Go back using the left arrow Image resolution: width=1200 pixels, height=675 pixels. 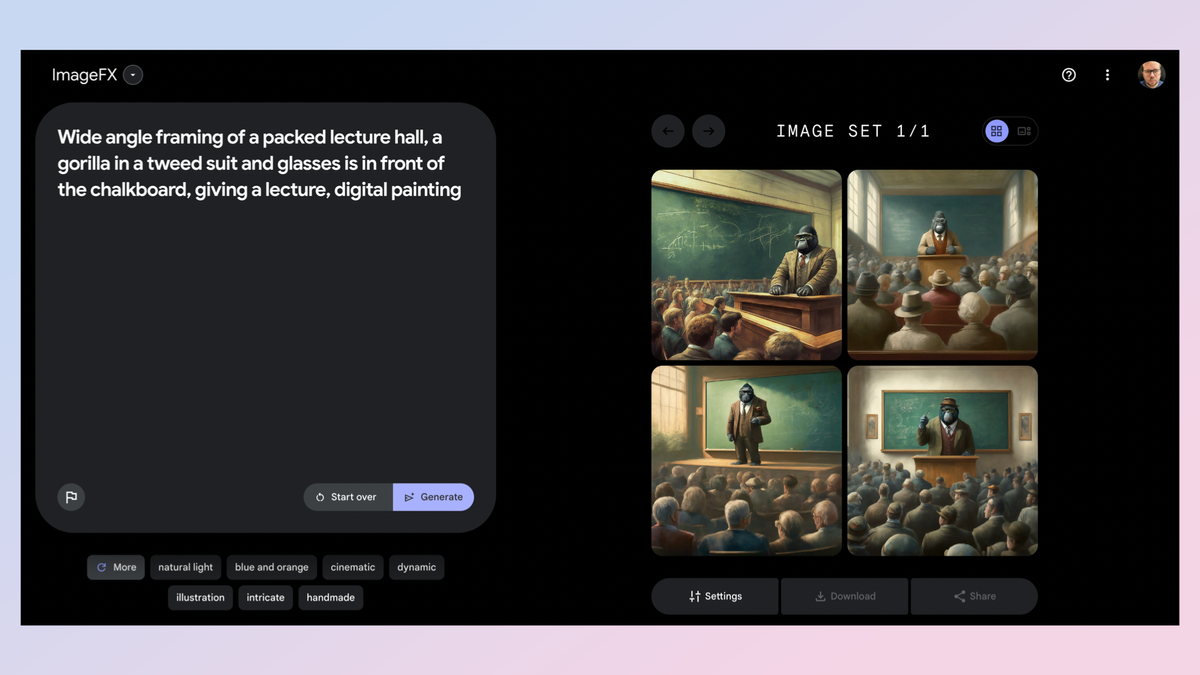668,130
